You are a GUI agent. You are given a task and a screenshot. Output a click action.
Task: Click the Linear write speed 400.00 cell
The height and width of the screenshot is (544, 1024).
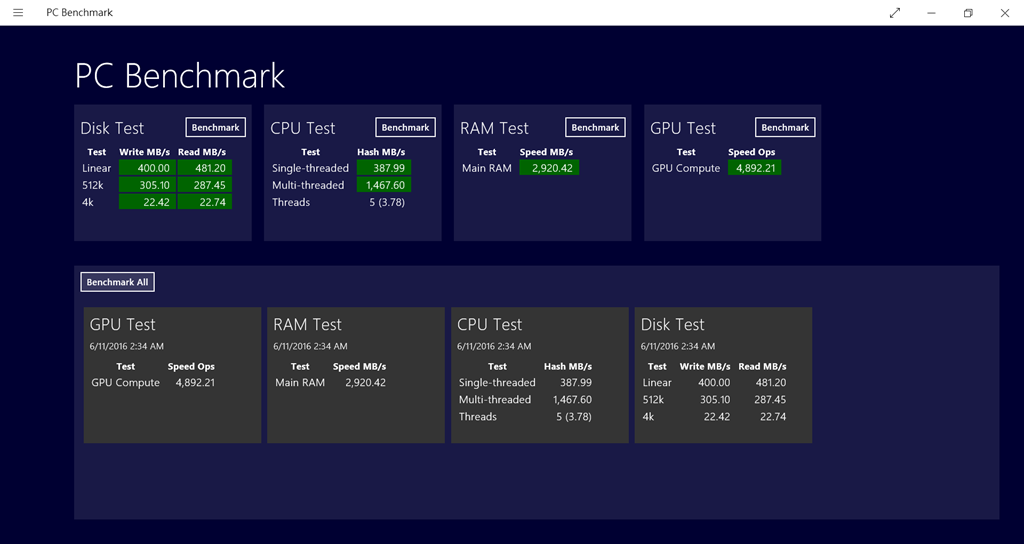tap(146, 168)
